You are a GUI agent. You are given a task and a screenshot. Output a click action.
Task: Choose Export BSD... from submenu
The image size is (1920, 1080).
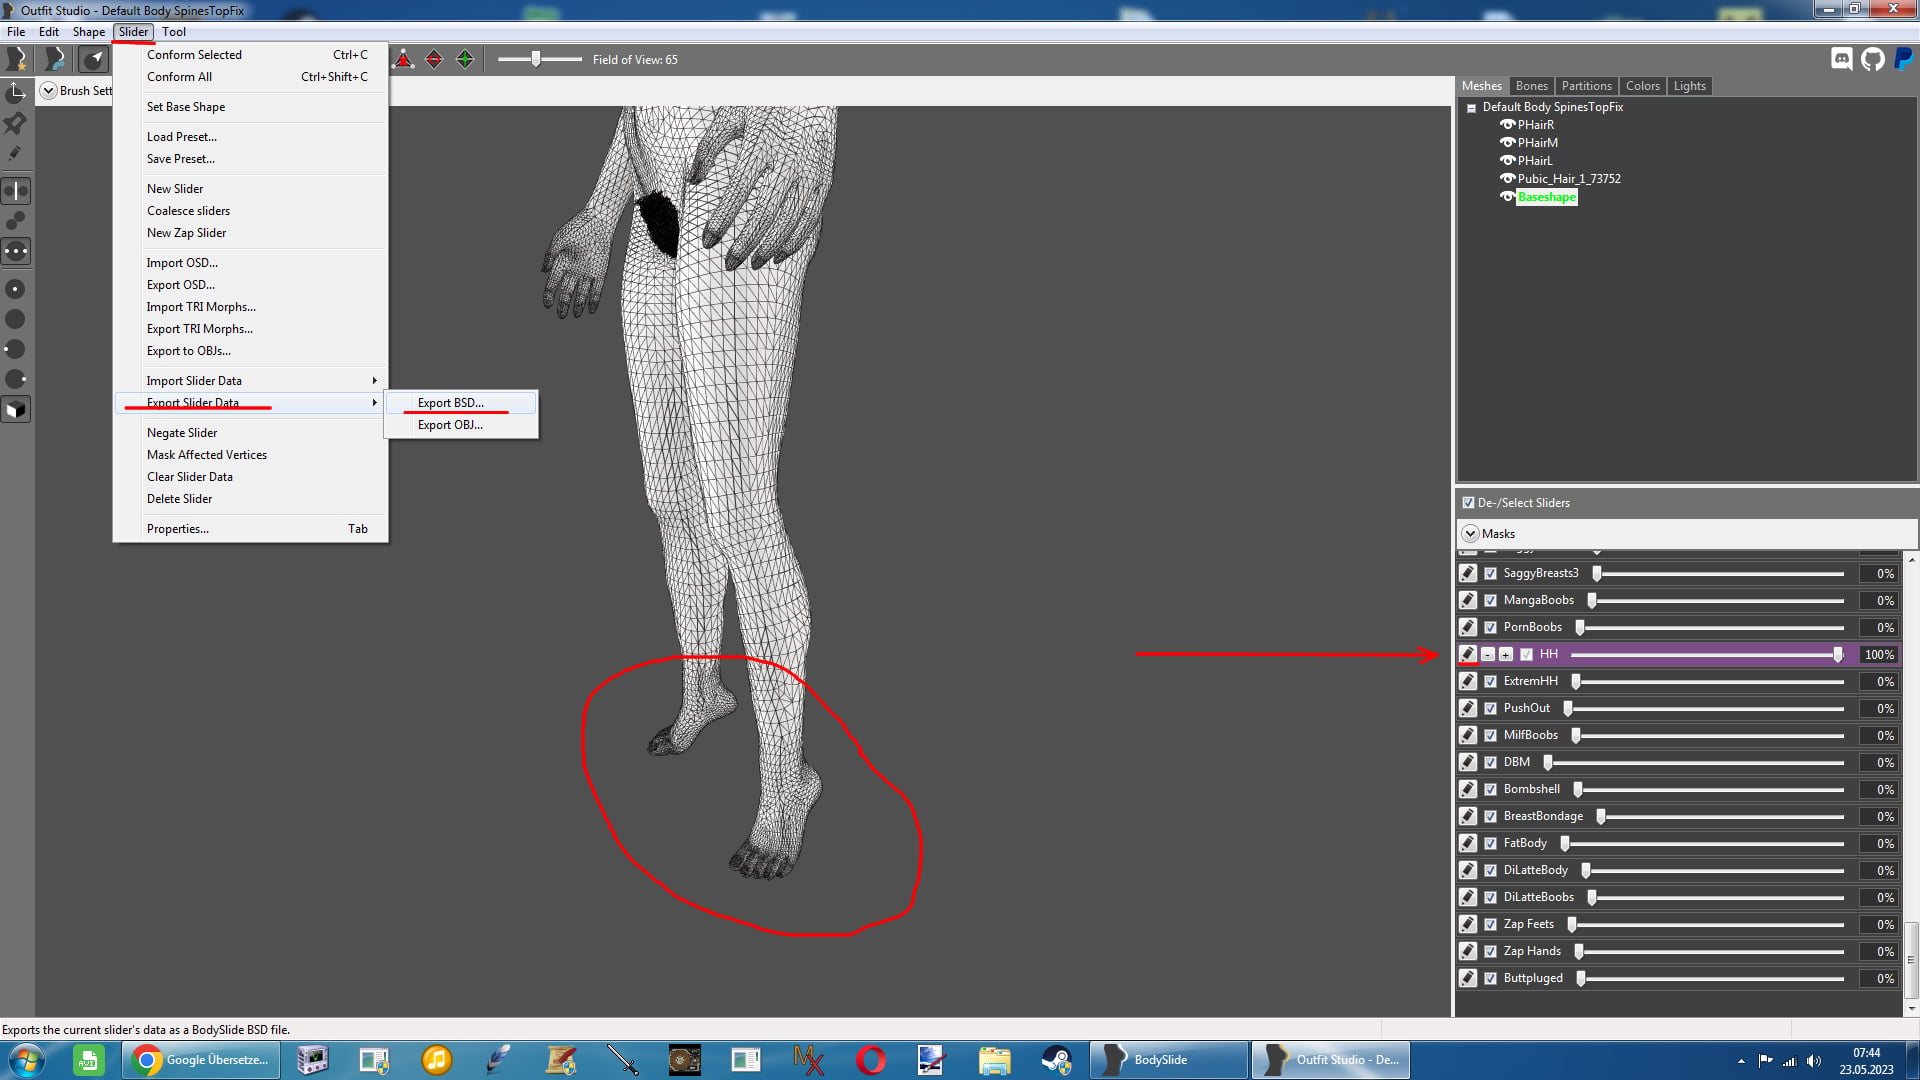pos(461,403)
